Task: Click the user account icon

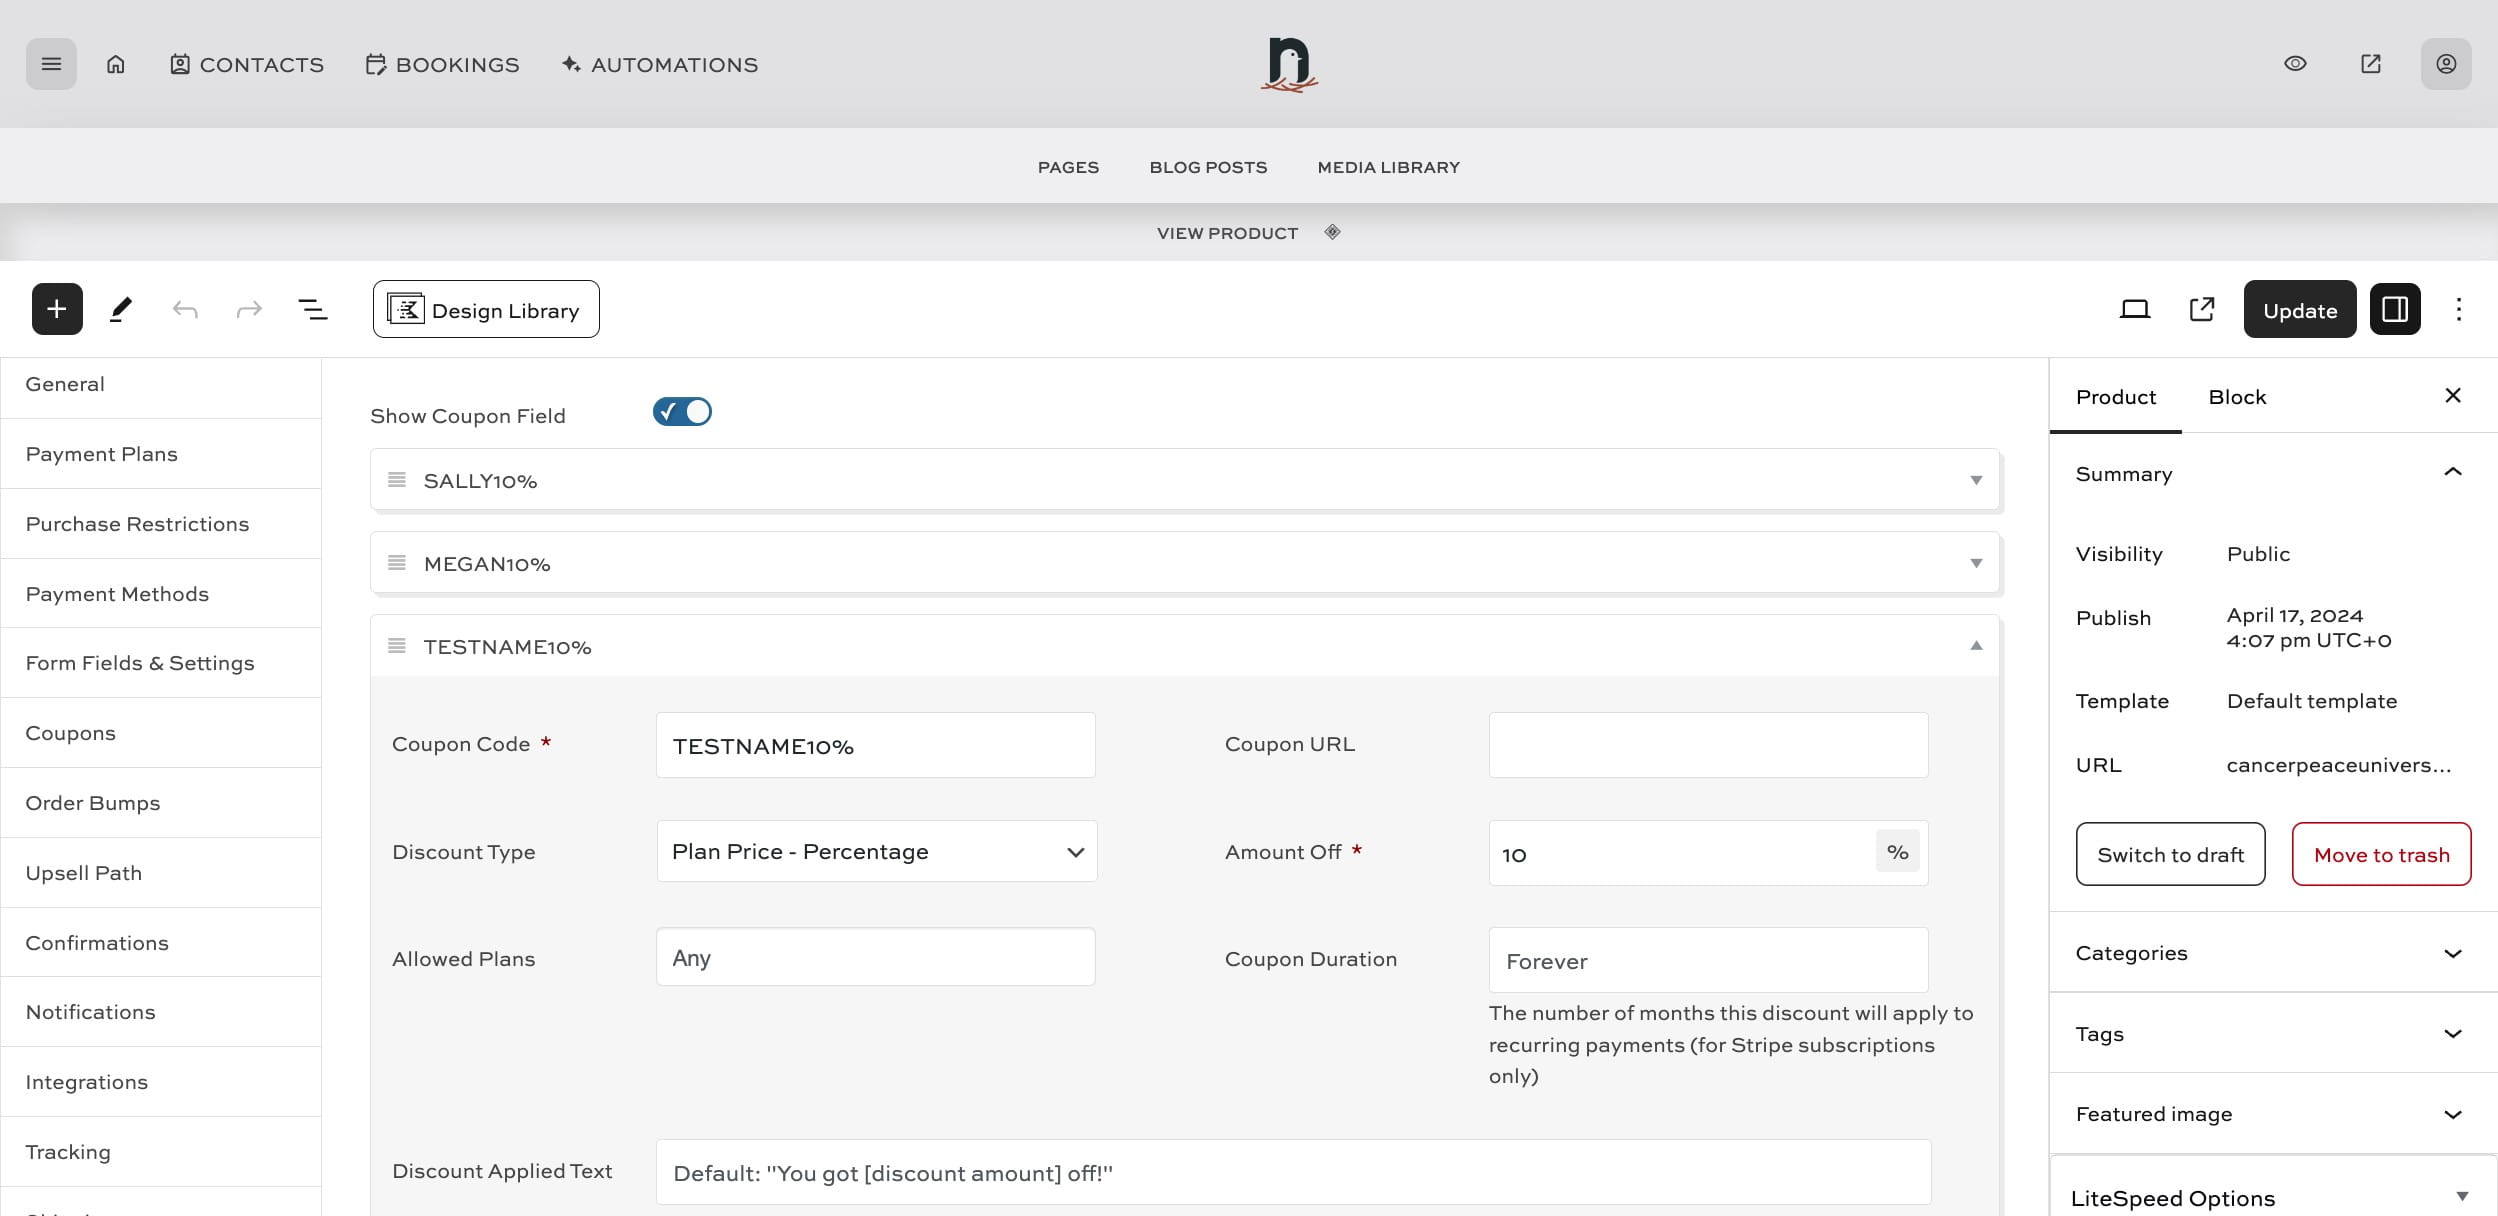Action: tap(2445, 64)
